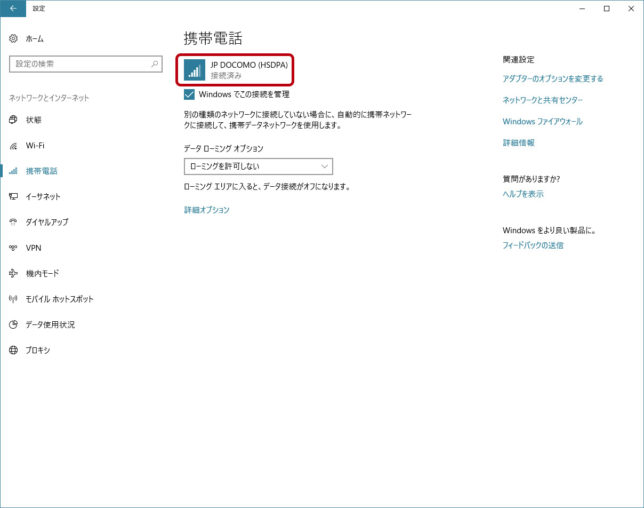Click the back arrow in the title bar
This screenshot has height=508, width=644.
point(13,8)
